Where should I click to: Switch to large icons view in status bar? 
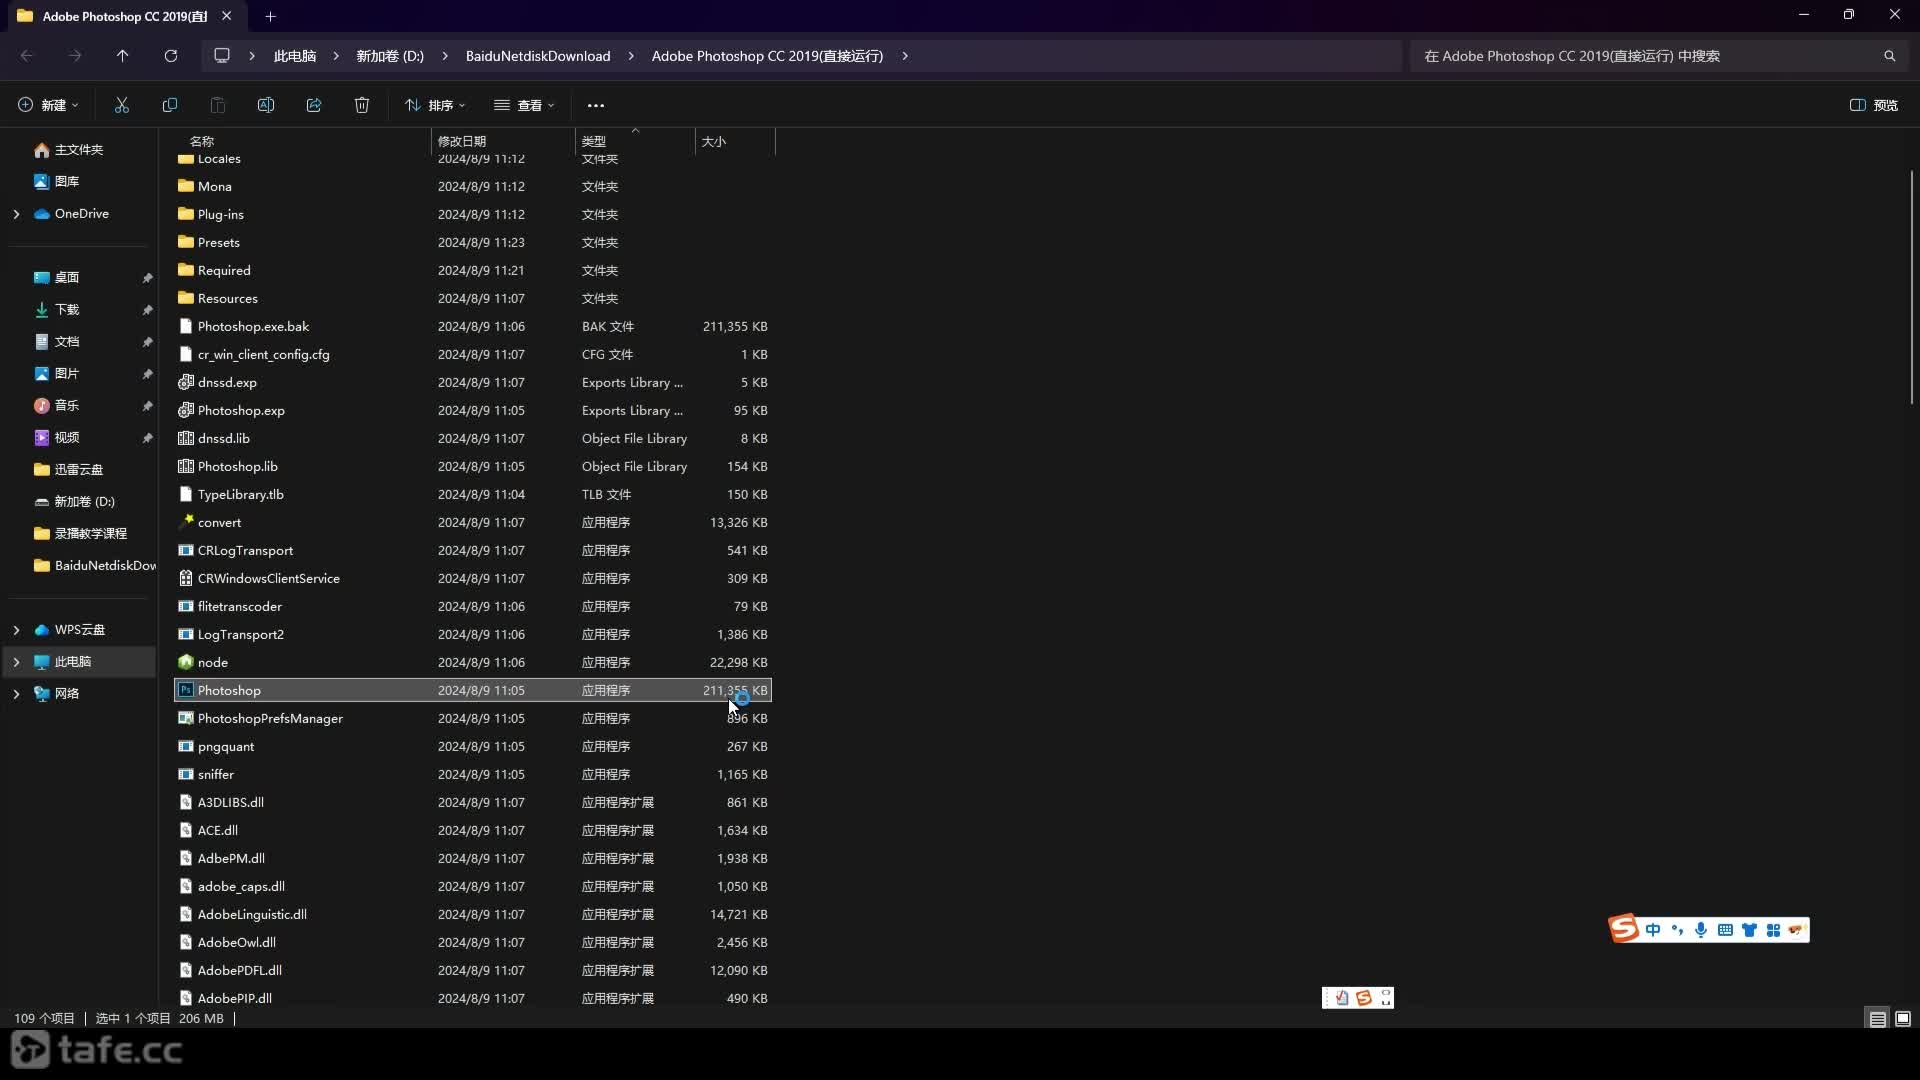(1903, 1019)
